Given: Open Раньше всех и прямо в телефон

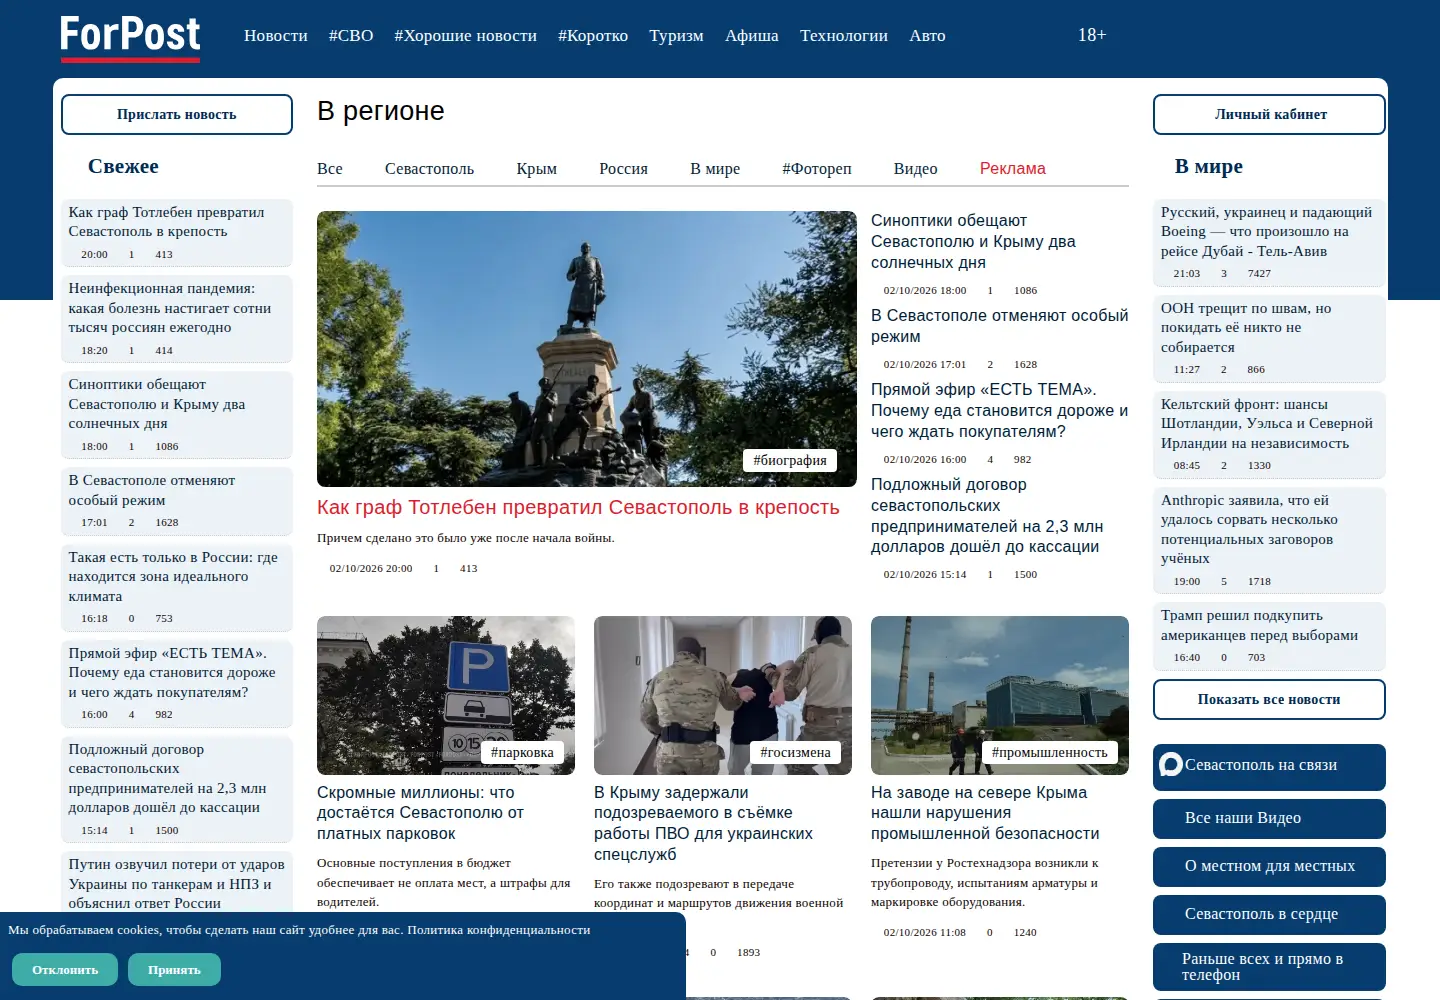Looking at the screenshot, I should [x=1269, y=967].
